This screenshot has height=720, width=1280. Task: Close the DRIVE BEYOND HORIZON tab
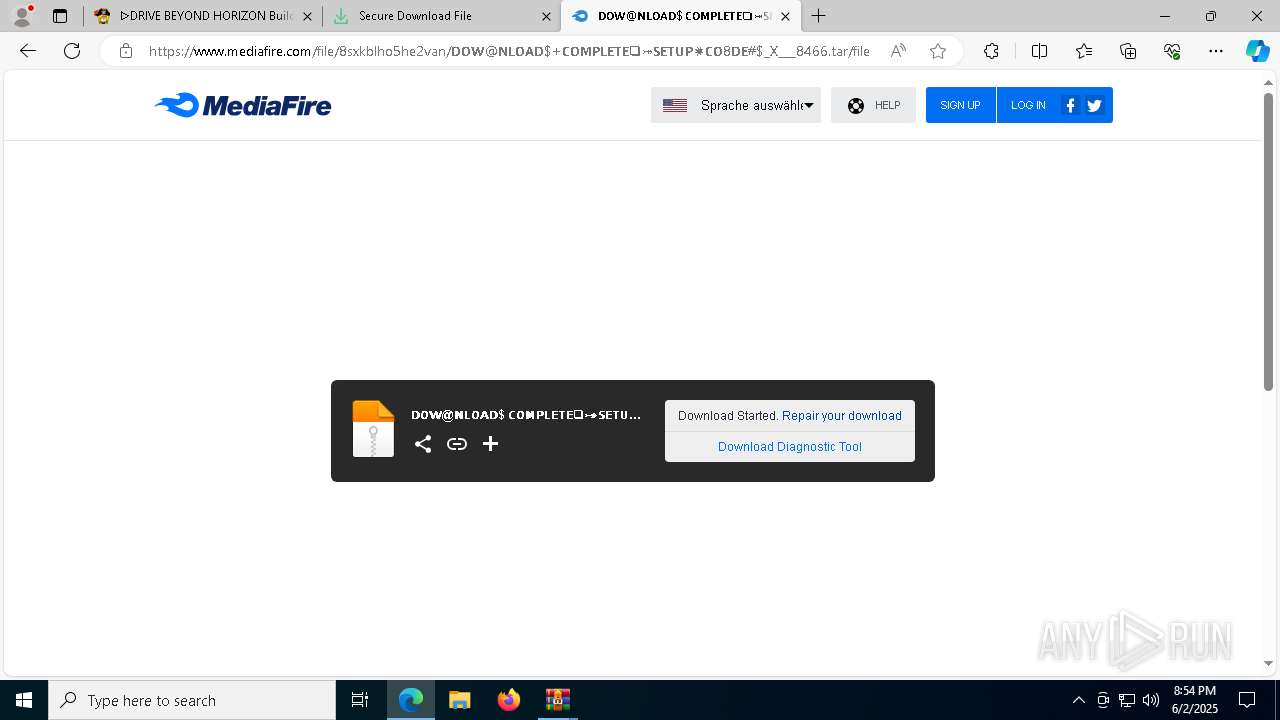307,16
